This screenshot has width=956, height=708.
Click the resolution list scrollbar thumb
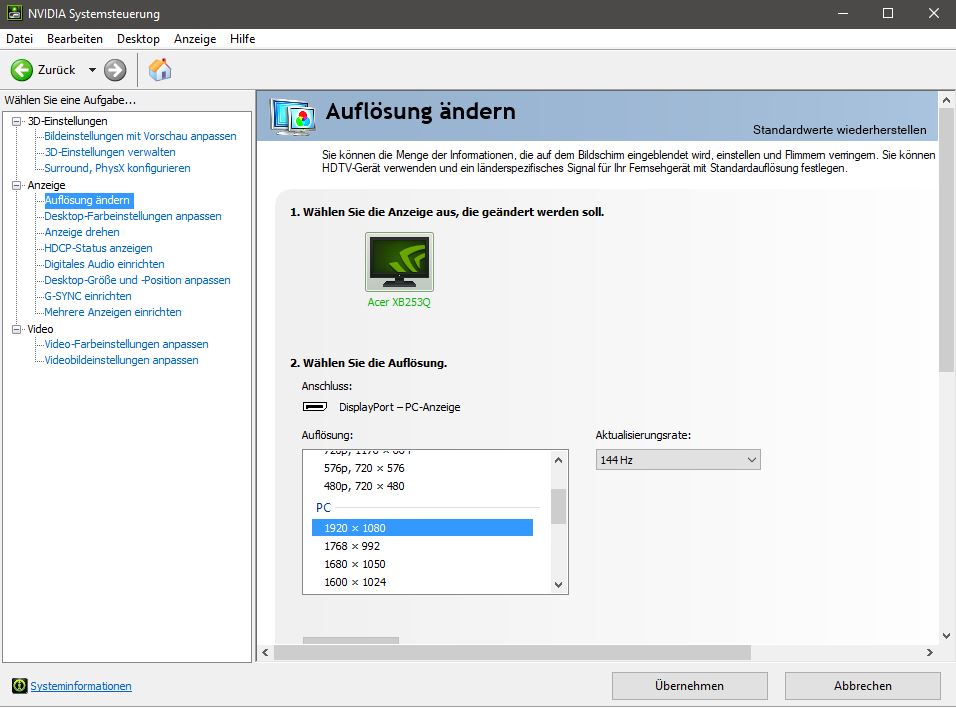coord(558,506)
